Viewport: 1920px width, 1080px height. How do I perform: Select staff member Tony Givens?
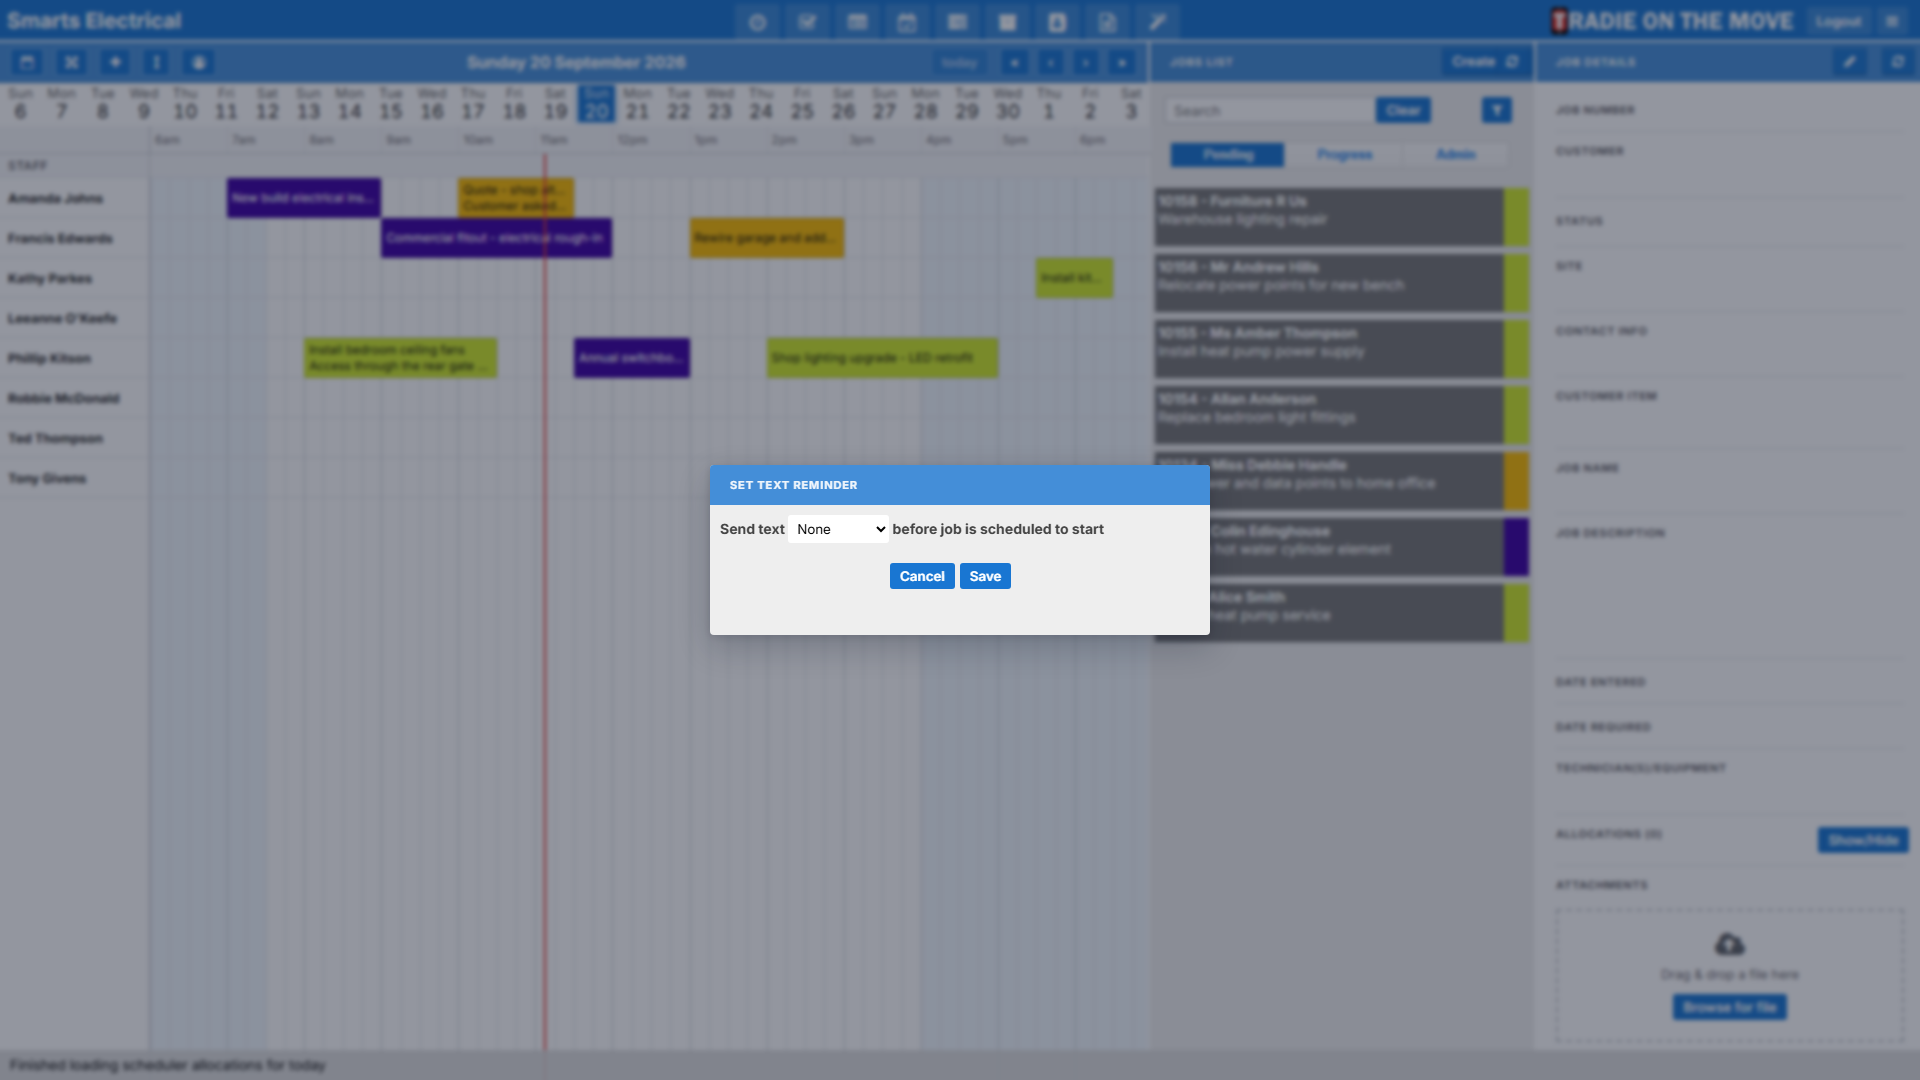47,478
